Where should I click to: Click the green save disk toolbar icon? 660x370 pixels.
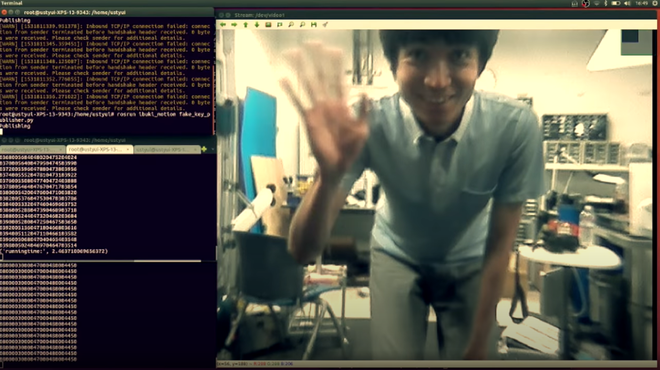pyautogui.click(x=314, y=25)
